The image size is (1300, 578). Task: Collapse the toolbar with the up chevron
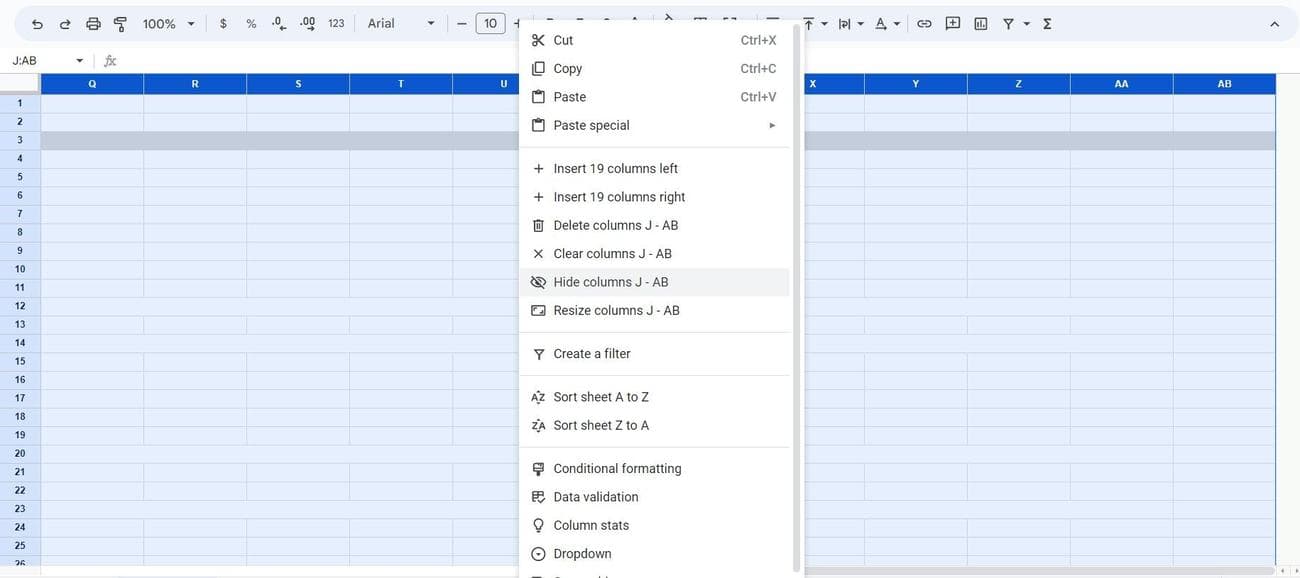coord(1274,24)
